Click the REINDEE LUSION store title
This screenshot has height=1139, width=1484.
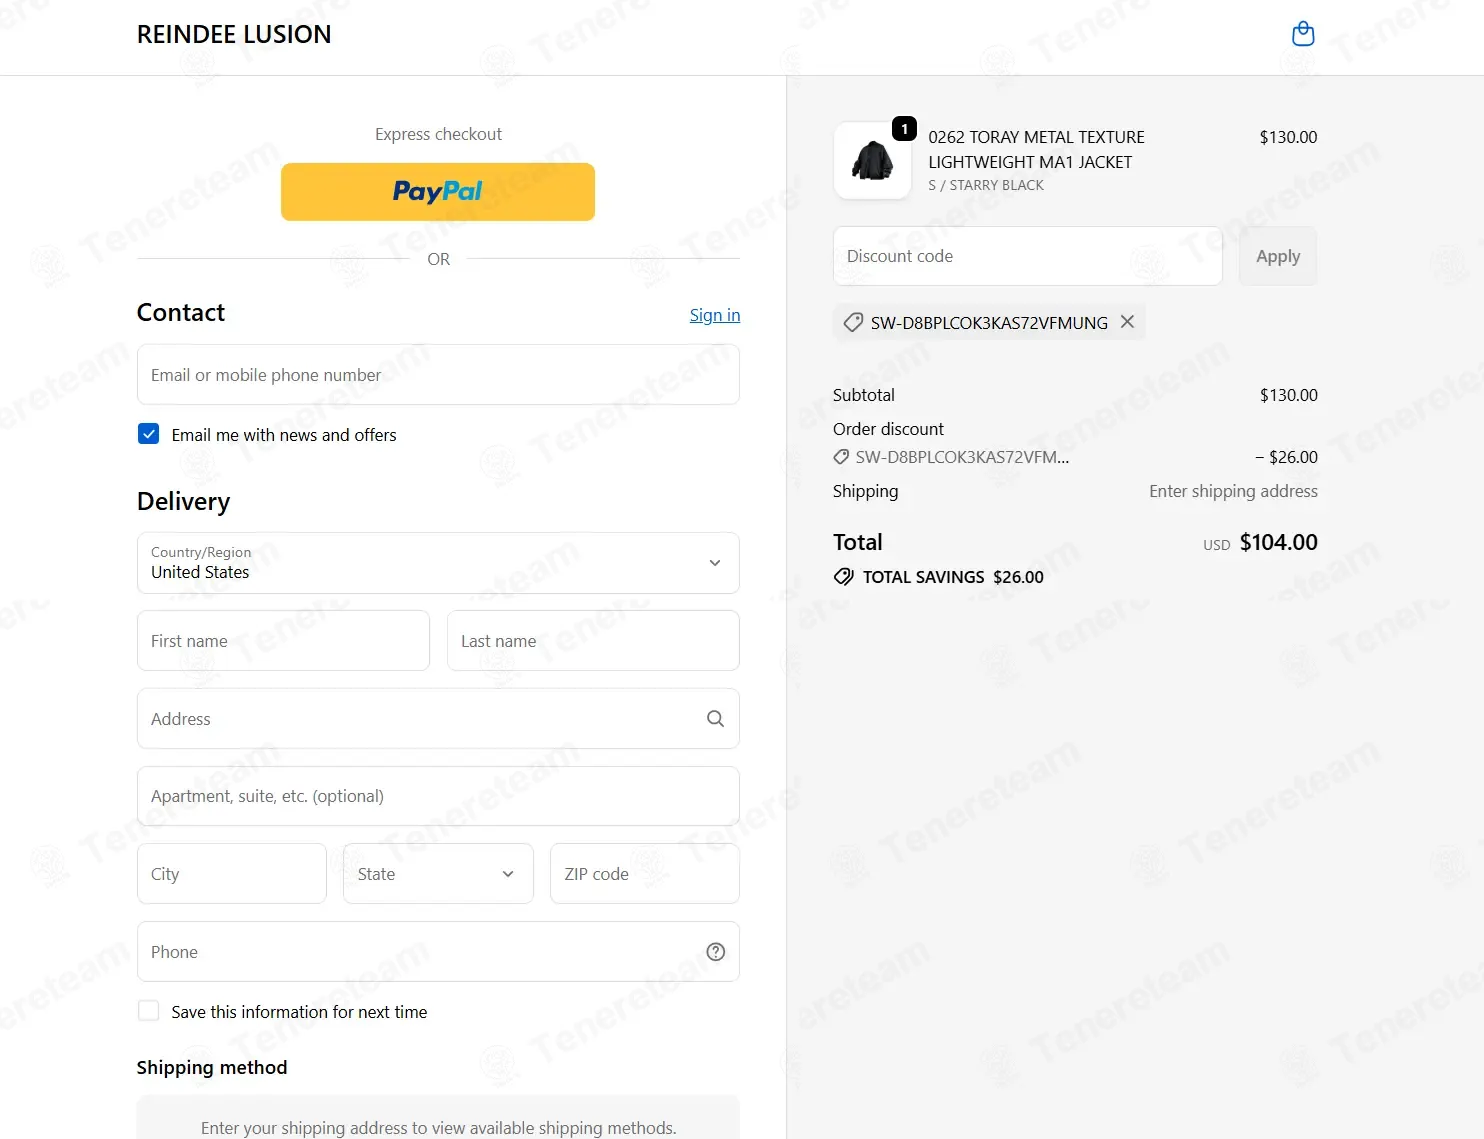[234, 34]
